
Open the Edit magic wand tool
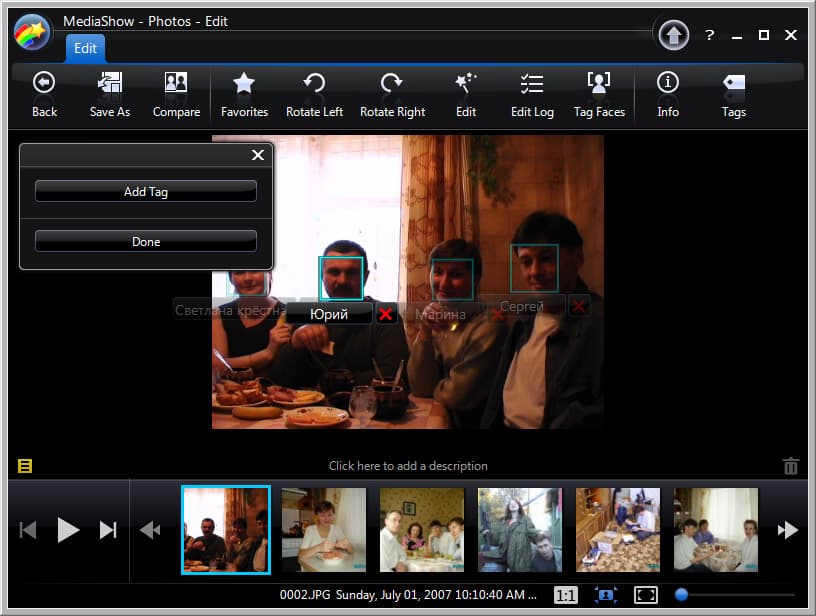(466, 94)
